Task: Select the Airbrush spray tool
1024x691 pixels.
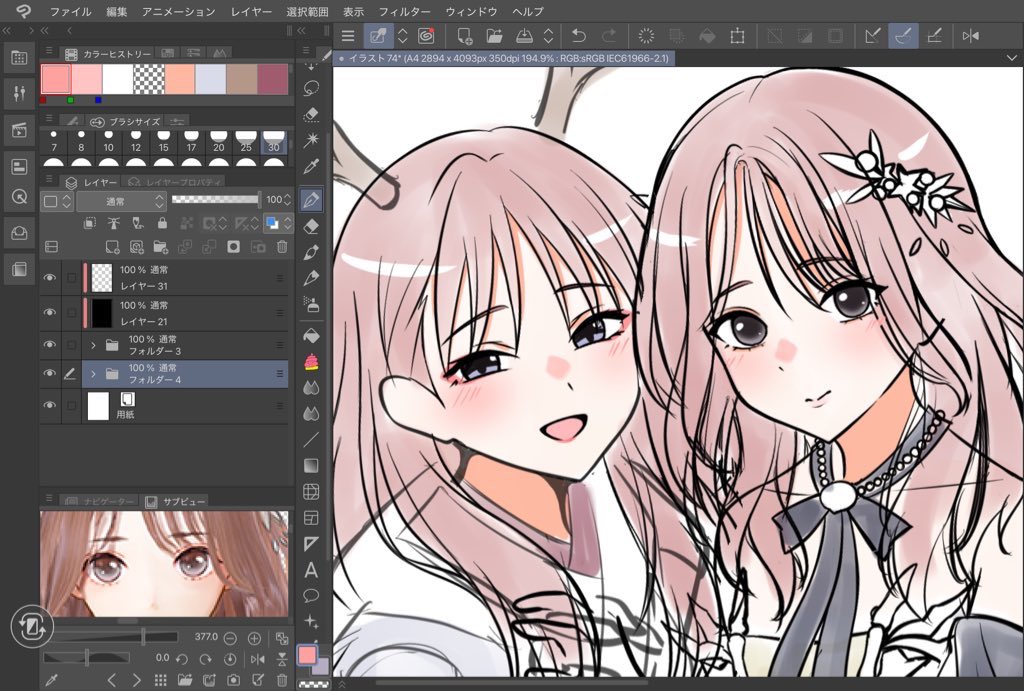Action: (312, 304)
